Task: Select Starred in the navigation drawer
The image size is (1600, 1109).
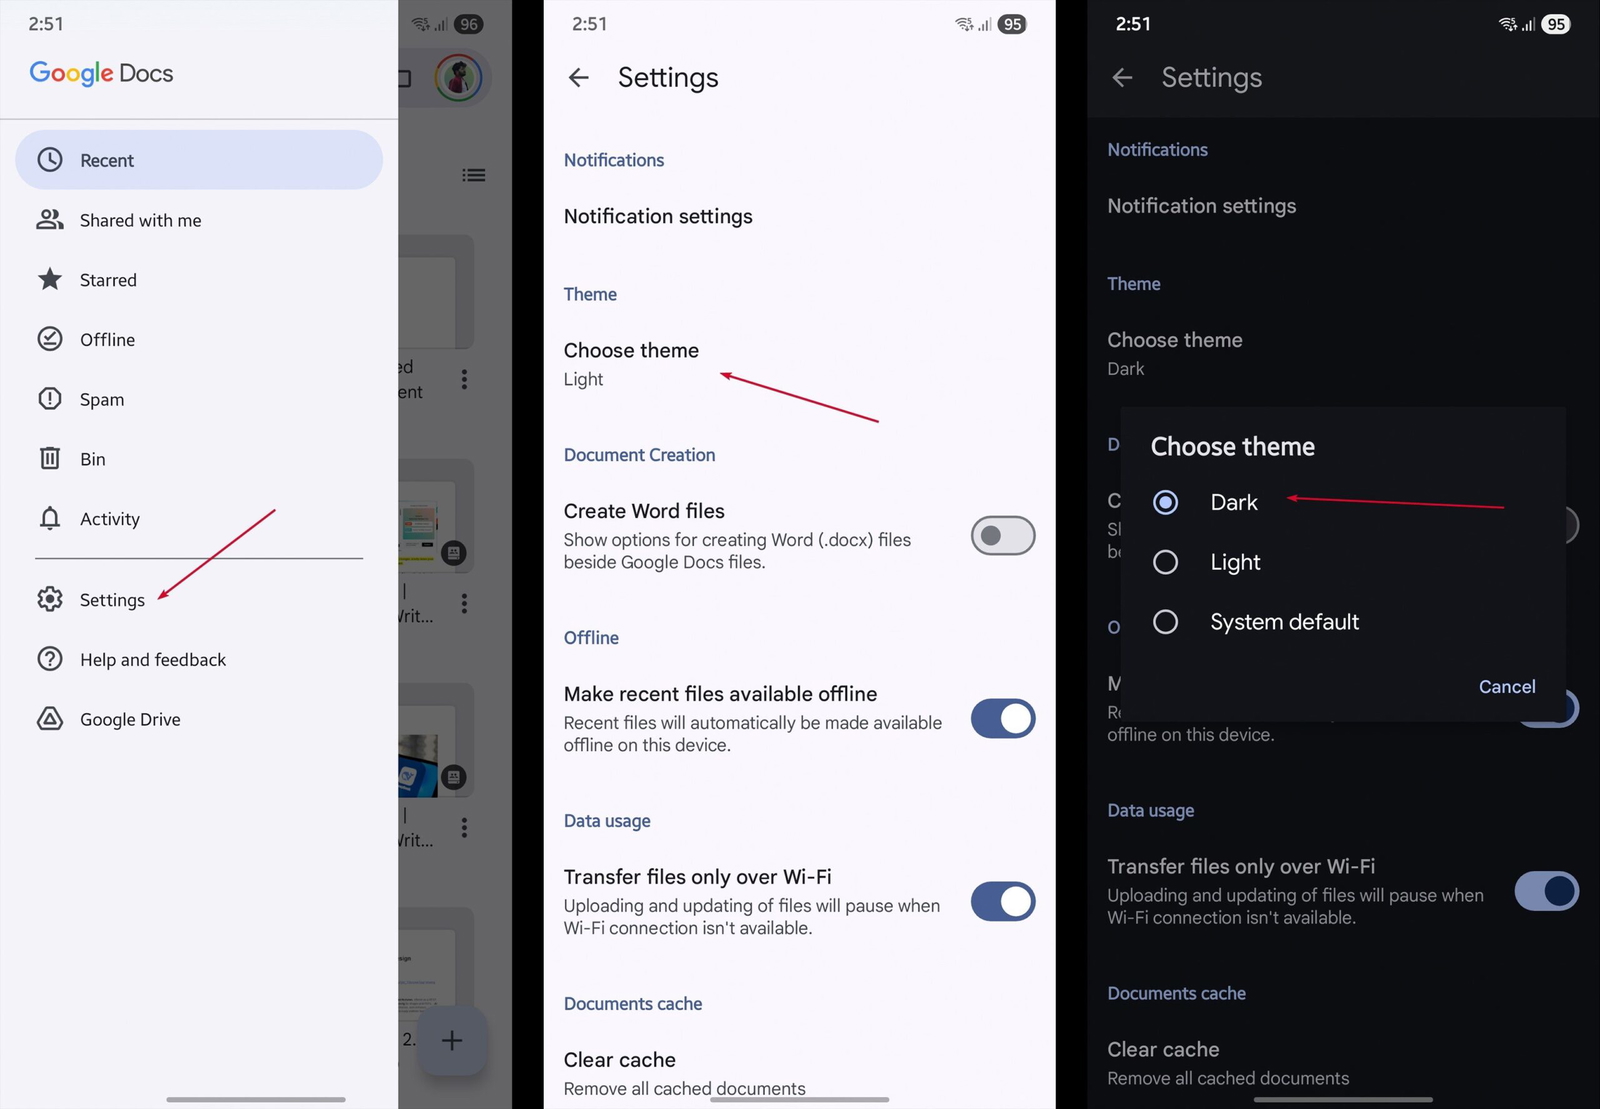Action: tap(108, 280)
